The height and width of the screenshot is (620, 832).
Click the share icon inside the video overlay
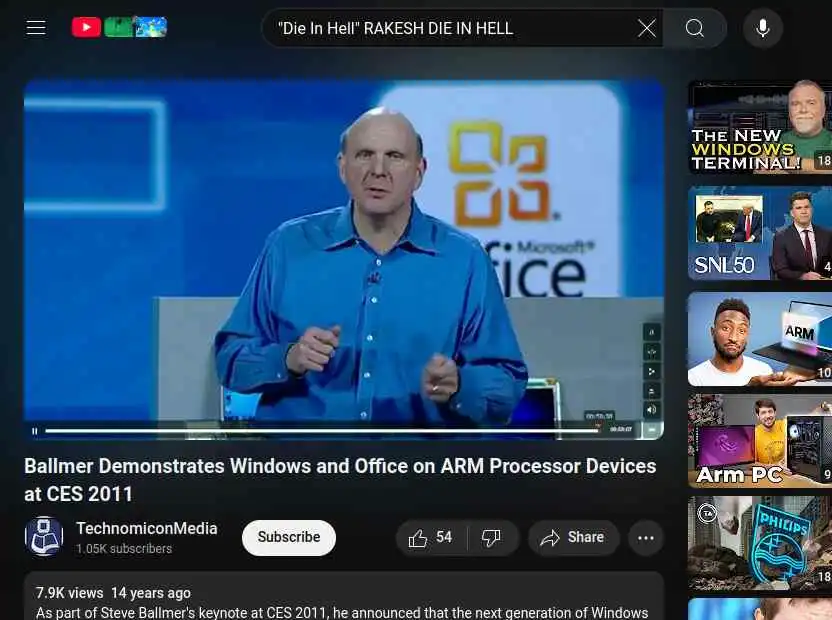pyautogui.click(x=652, y=371)
